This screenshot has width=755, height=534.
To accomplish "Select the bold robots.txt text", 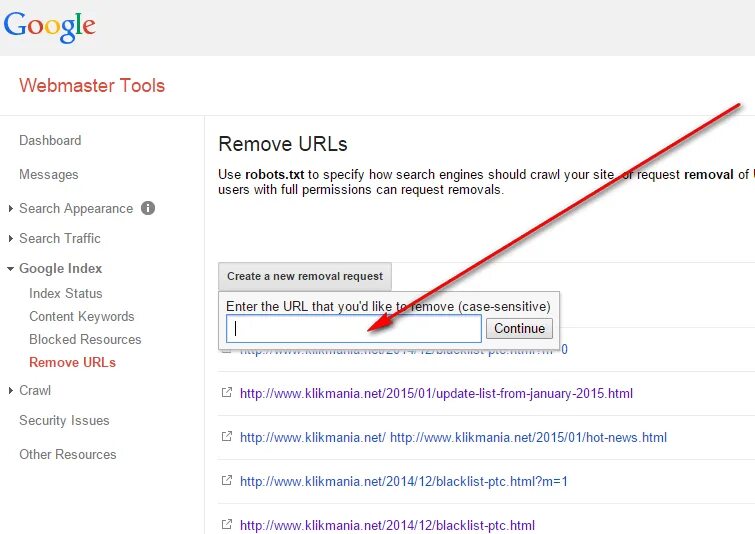I will [x=274, y=174].
